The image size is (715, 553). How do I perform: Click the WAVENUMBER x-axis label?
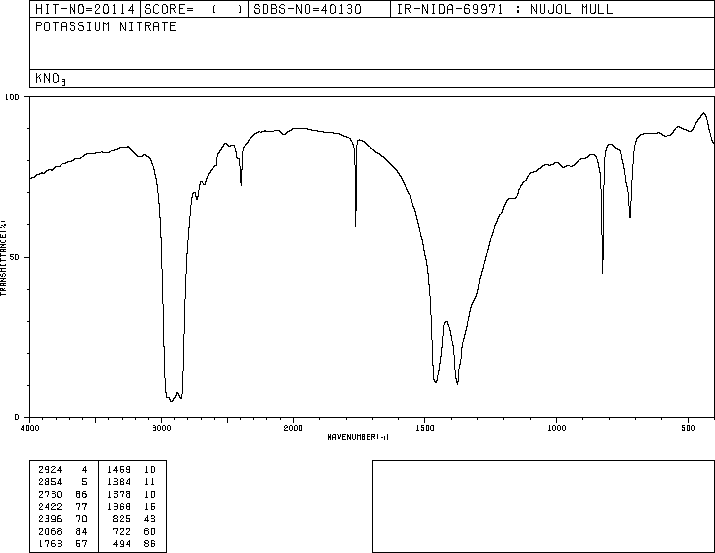tap(358, 437)
